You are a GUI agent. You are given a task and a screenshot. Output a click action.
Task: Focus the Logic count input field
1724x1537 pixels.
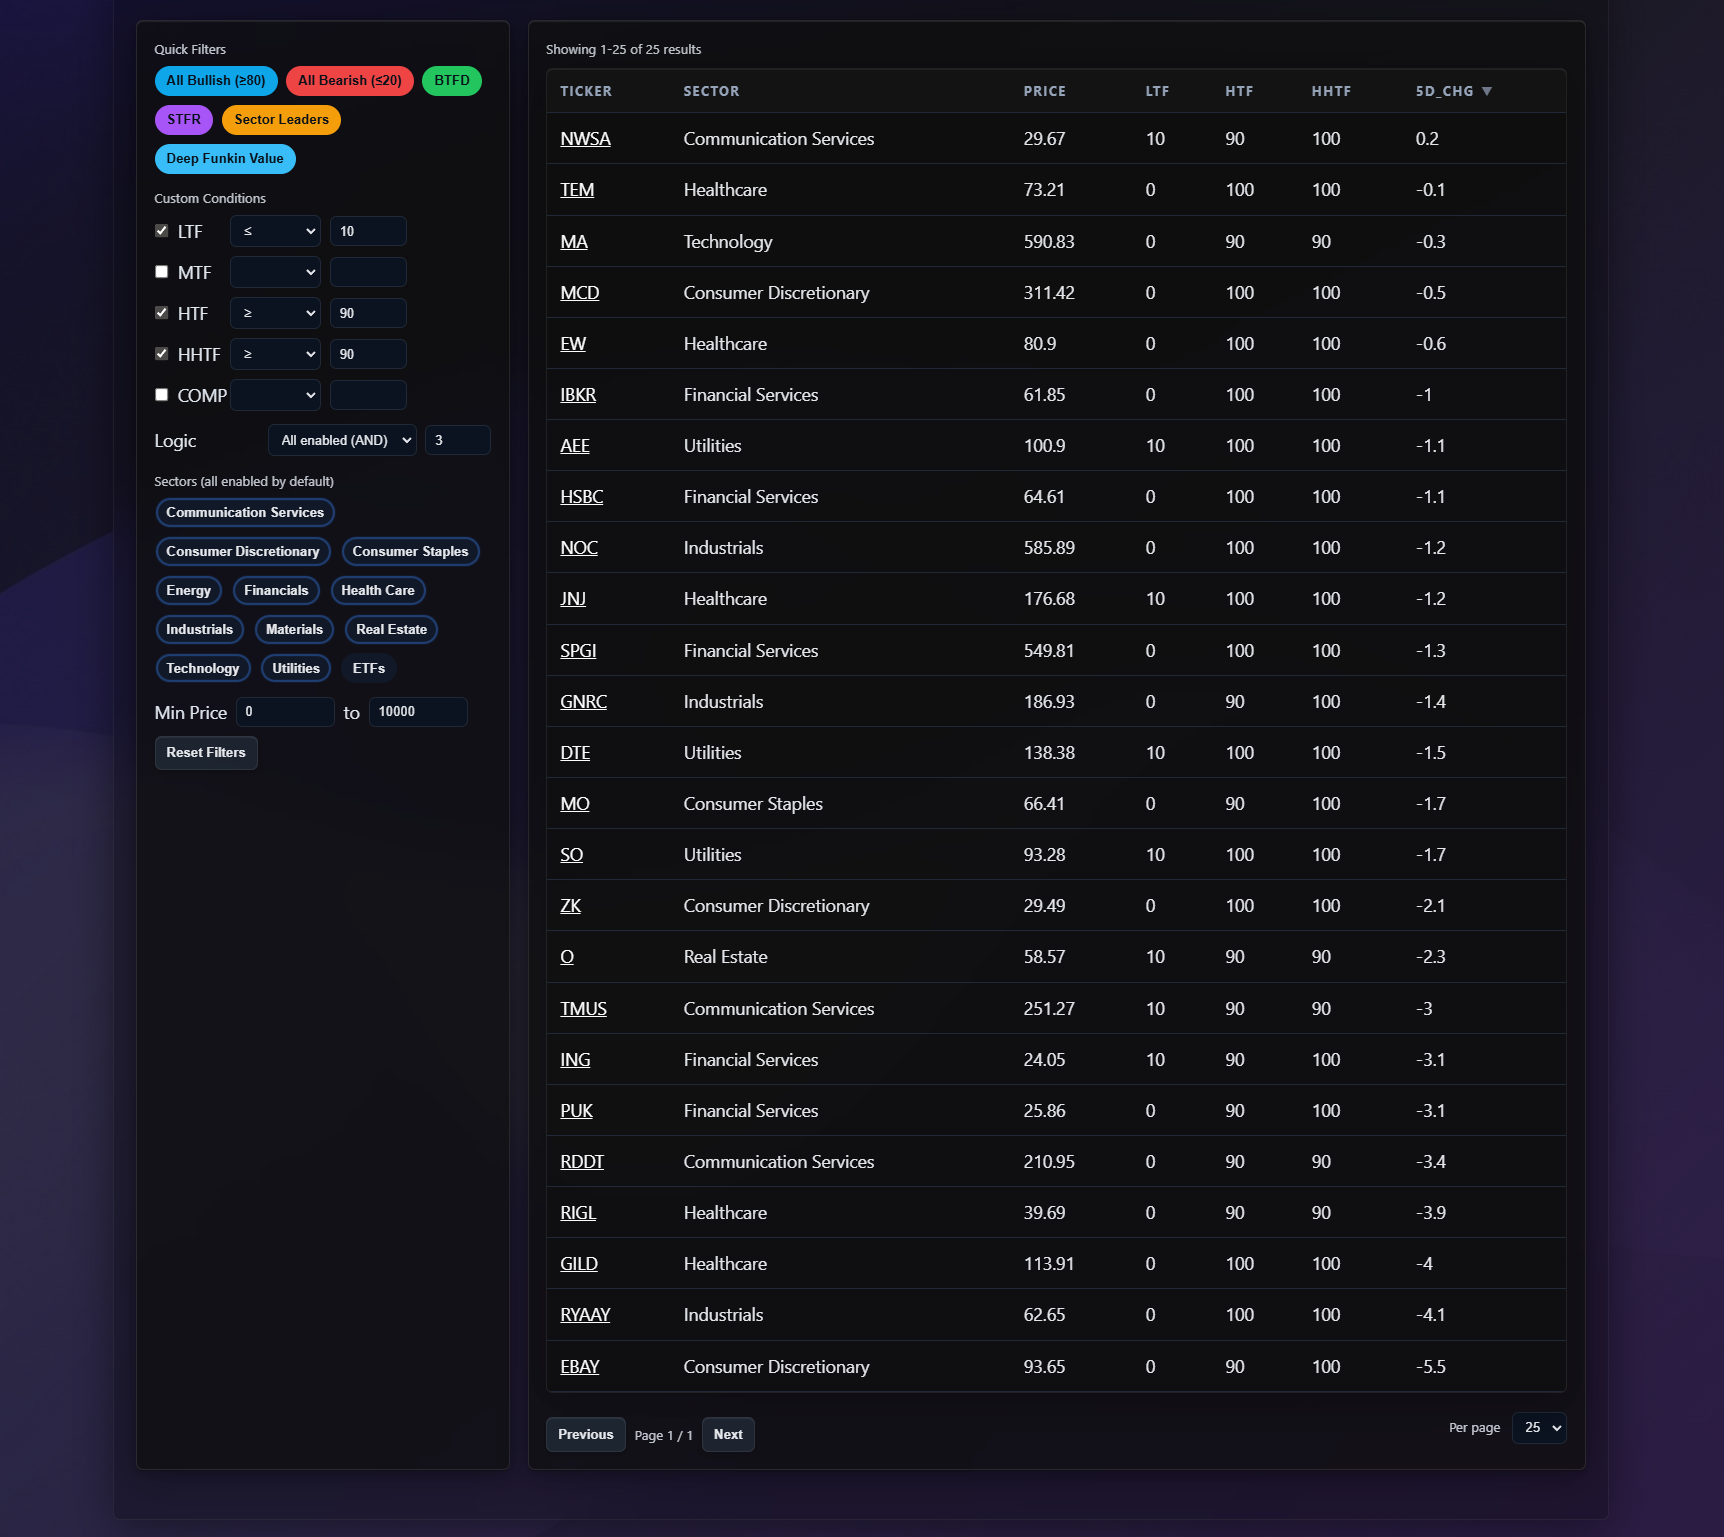(457, 441)
